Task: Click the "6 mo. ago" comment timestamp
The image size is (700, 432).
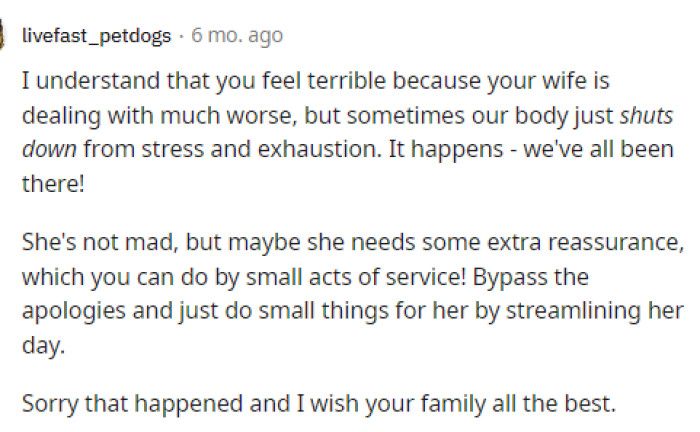Action: 237,36
